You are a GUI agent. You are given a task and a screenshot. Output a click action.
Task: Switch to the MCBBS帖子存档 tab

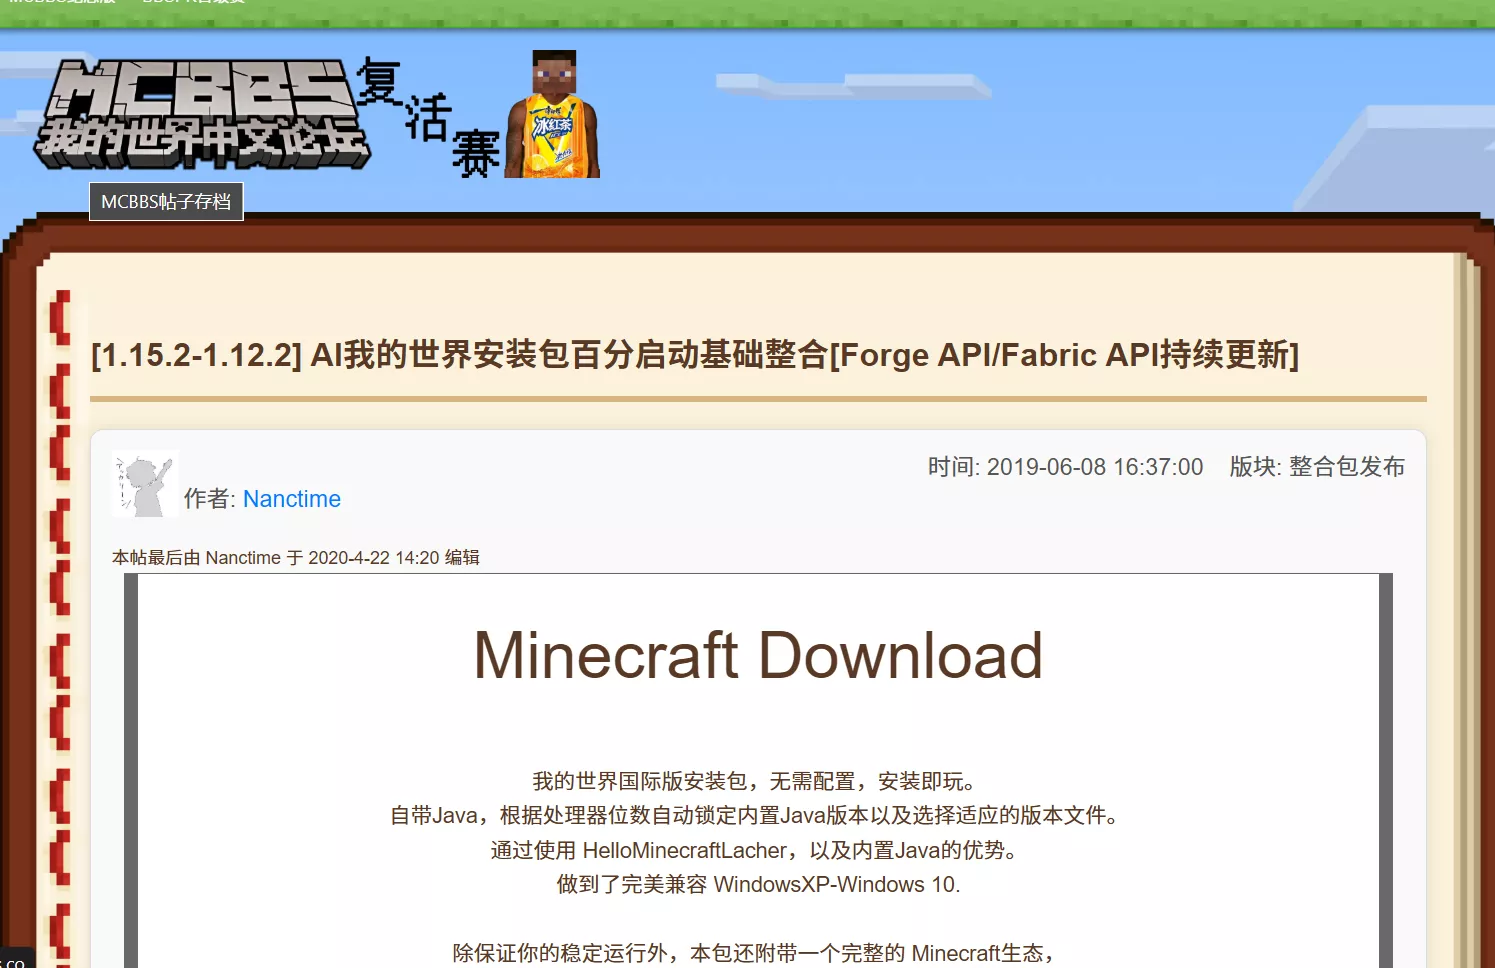pos(166,201)
